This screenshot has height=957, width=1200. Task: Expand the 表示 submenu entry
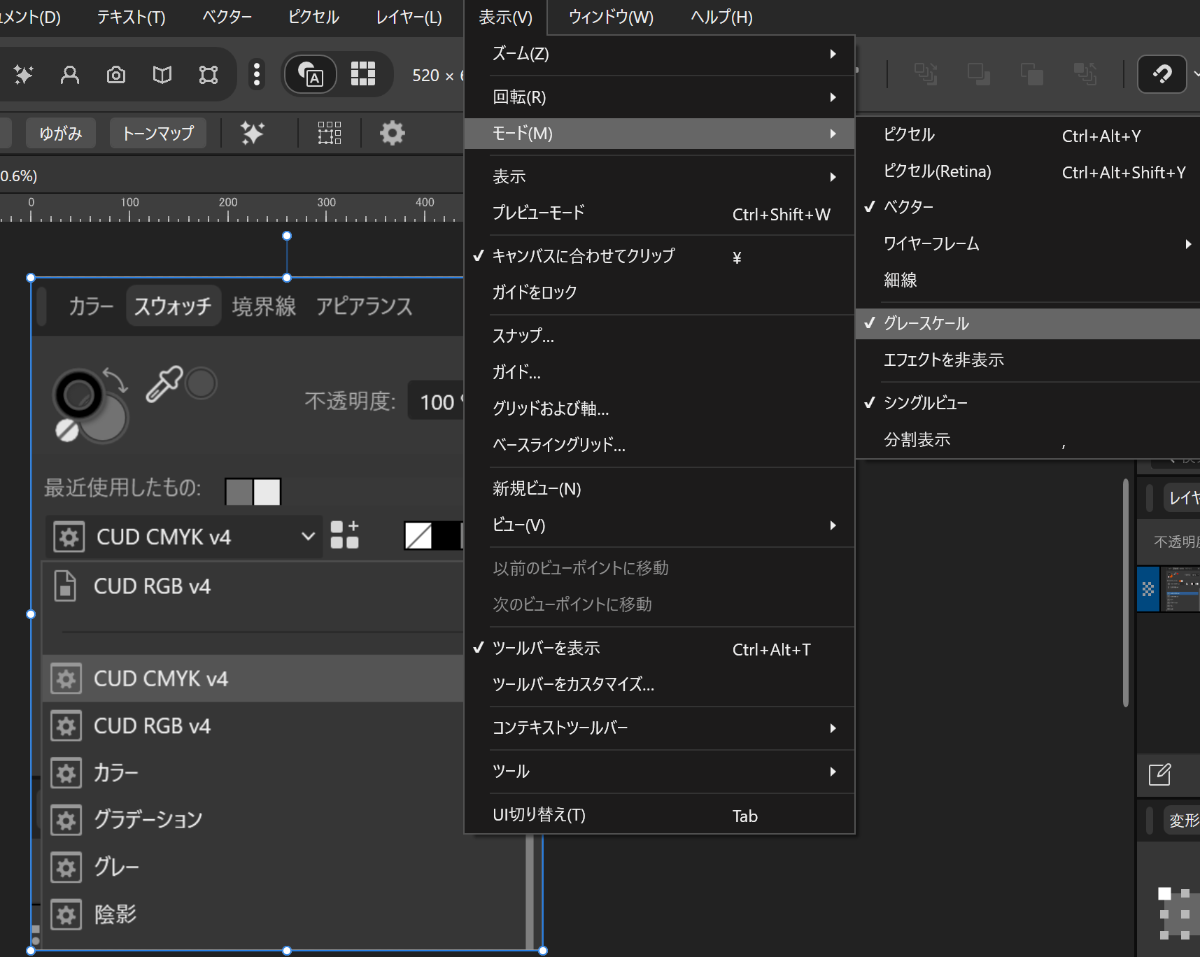660,177
